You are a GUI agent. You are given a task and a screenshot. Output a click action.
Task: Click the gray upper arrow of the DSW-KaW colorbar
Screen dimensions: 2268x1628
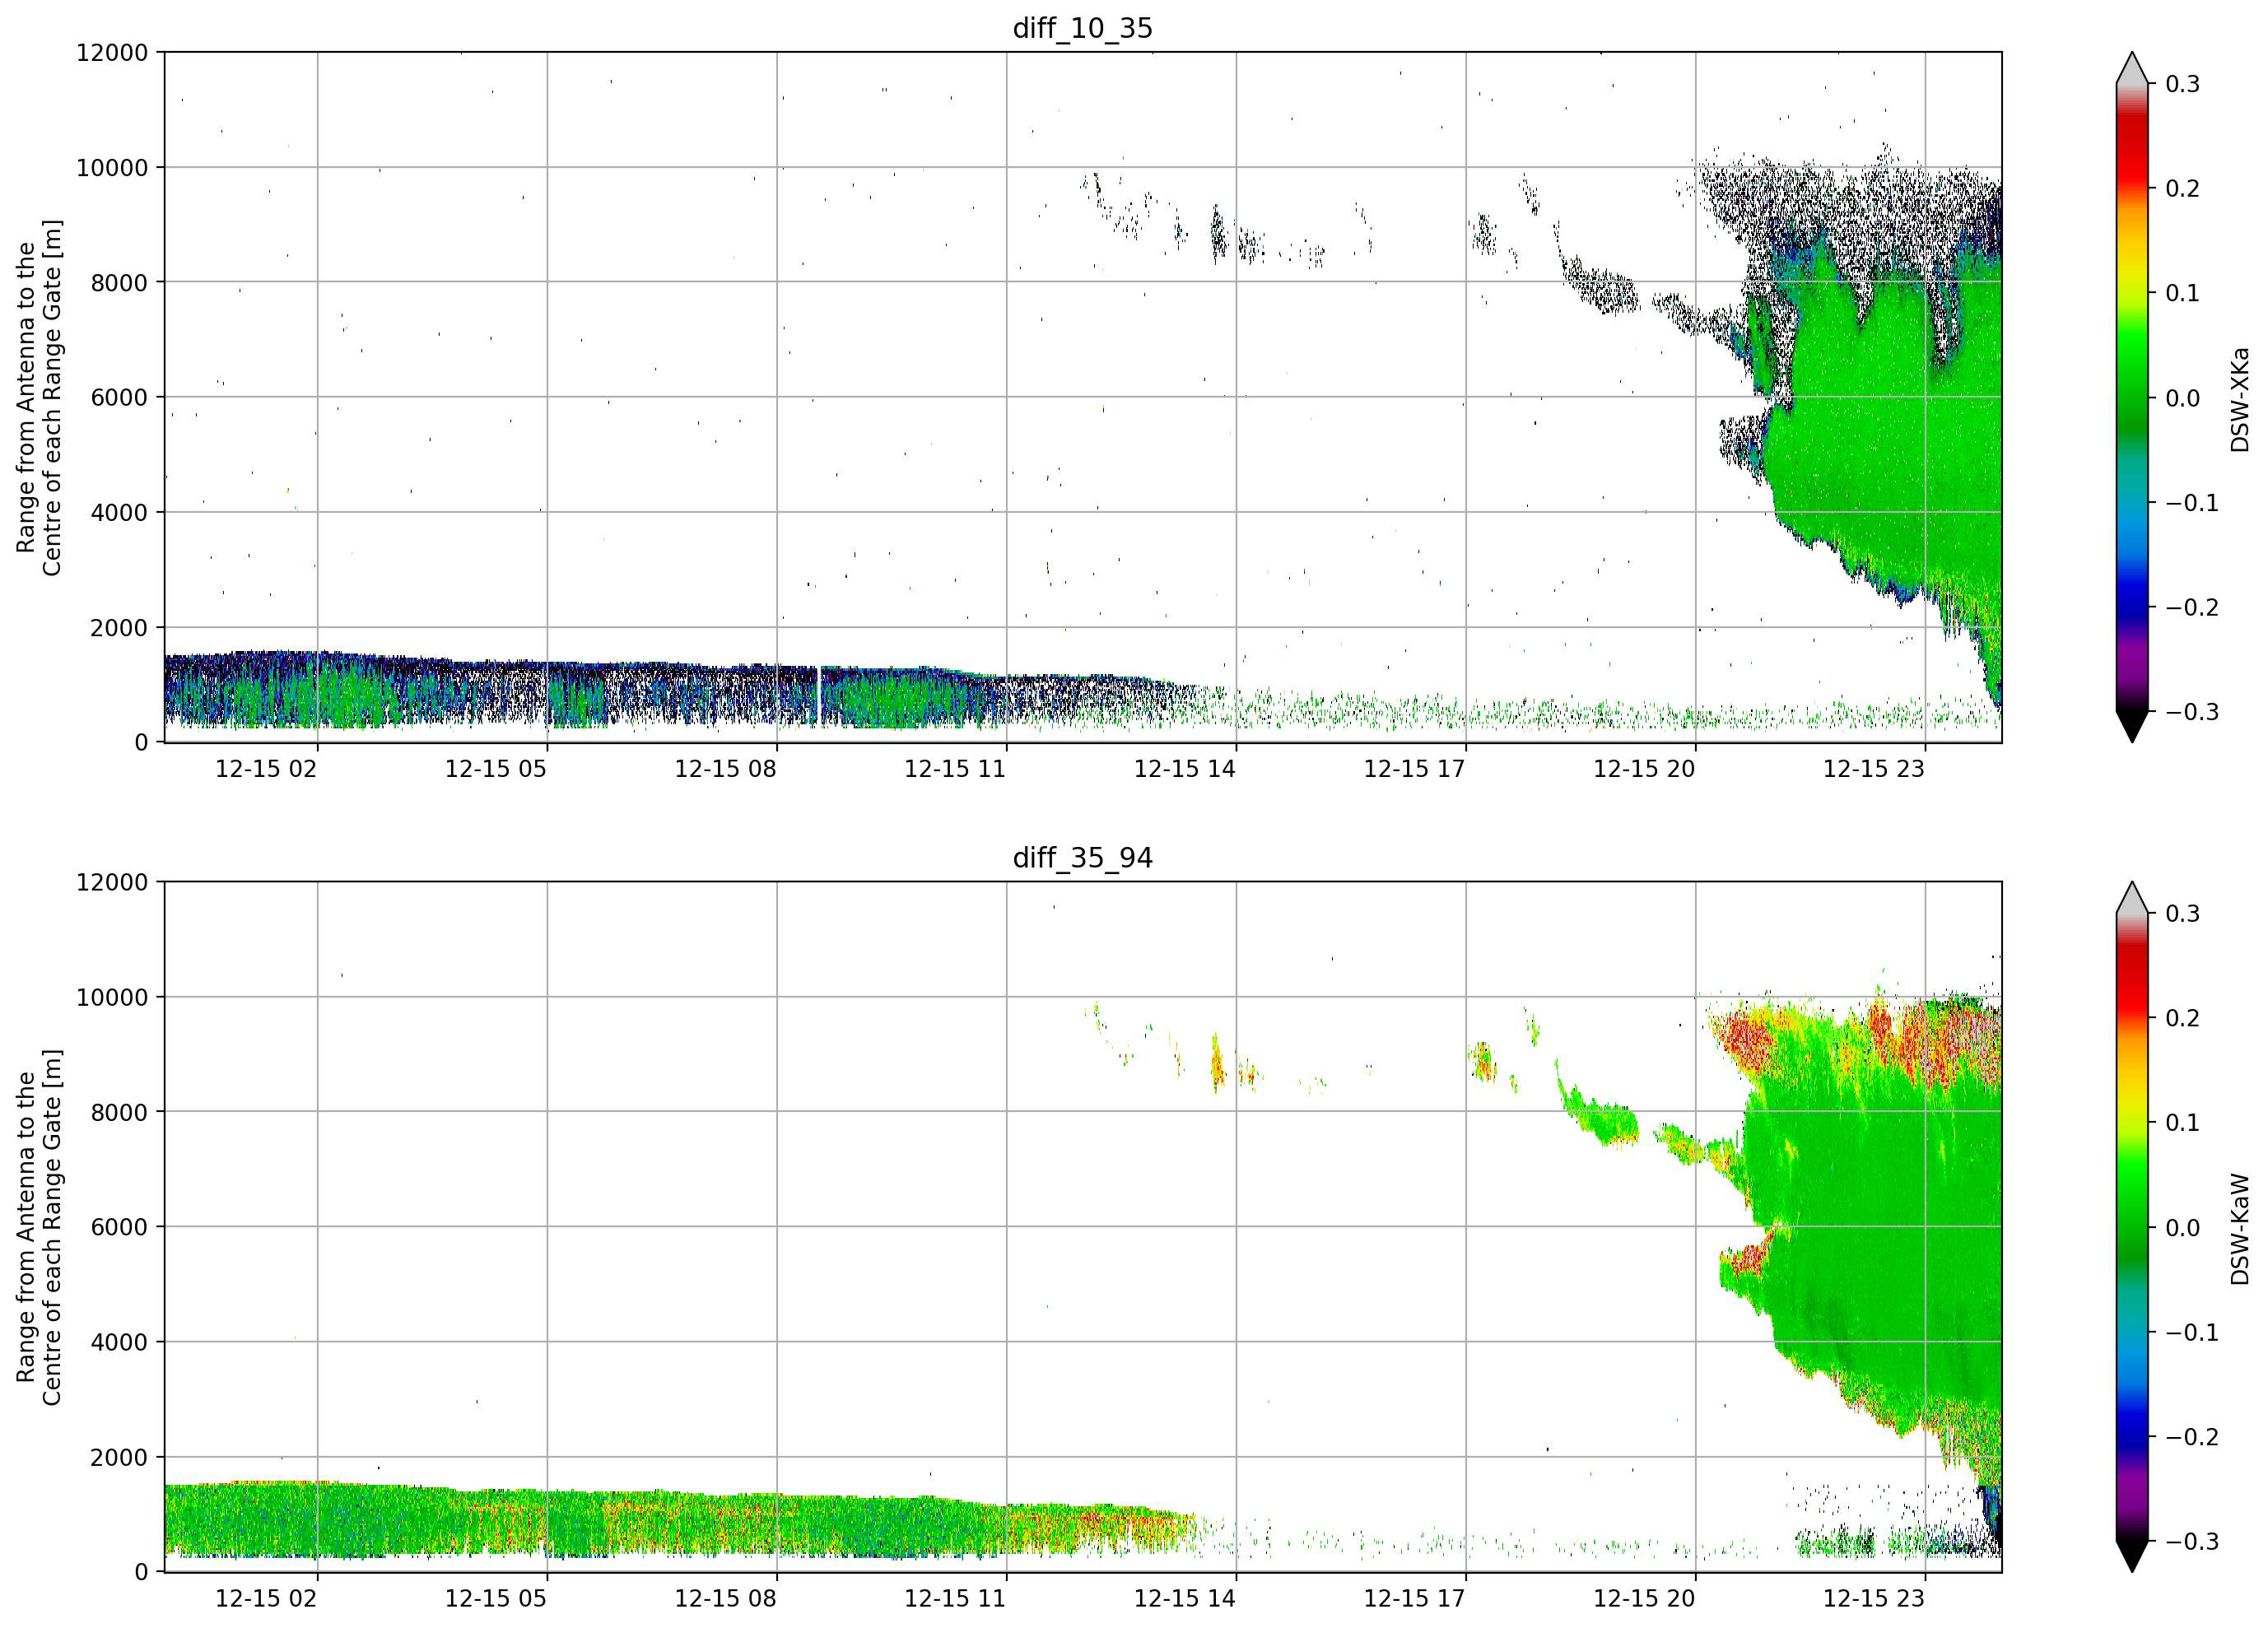pos(2132,897)
